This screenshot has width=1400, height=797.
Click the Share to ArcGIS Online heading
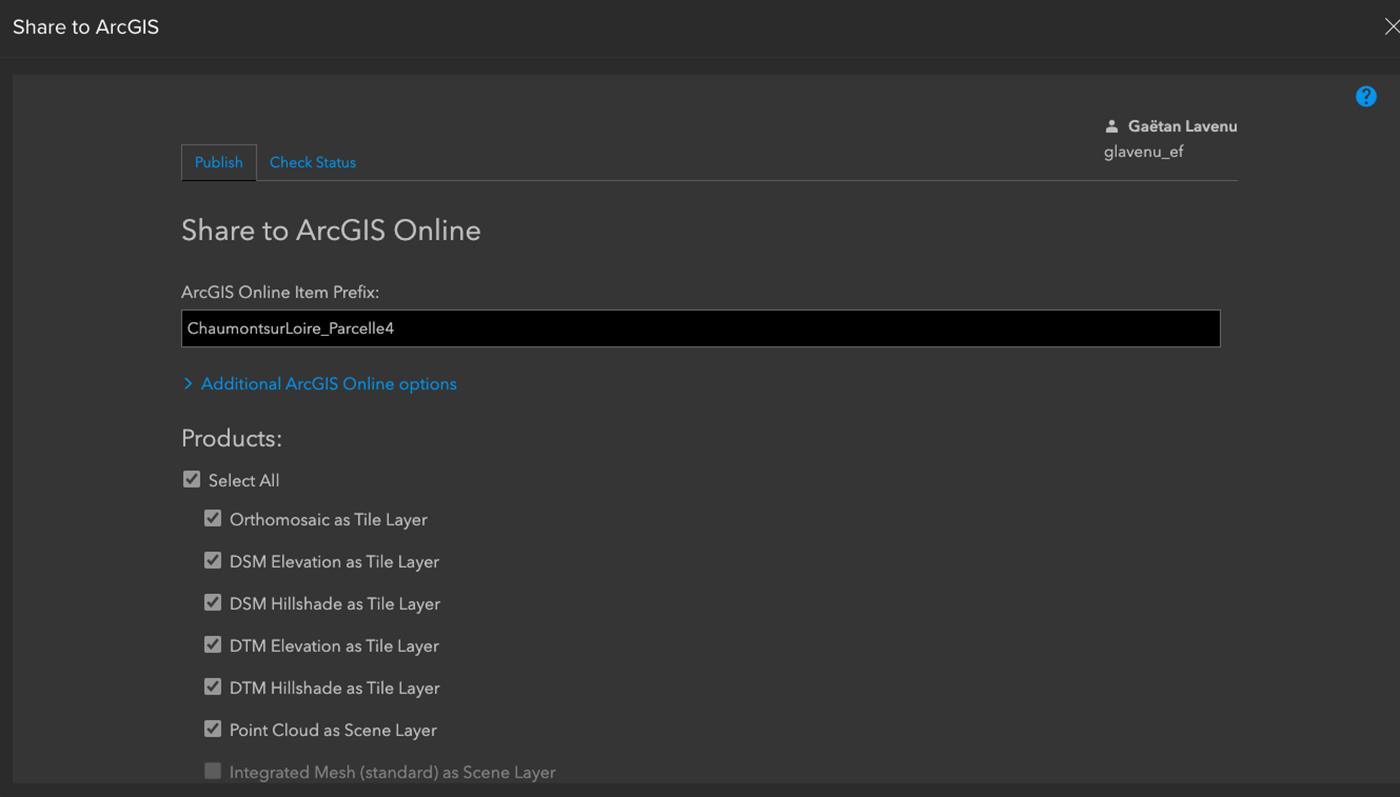click(x=331, y=230)
